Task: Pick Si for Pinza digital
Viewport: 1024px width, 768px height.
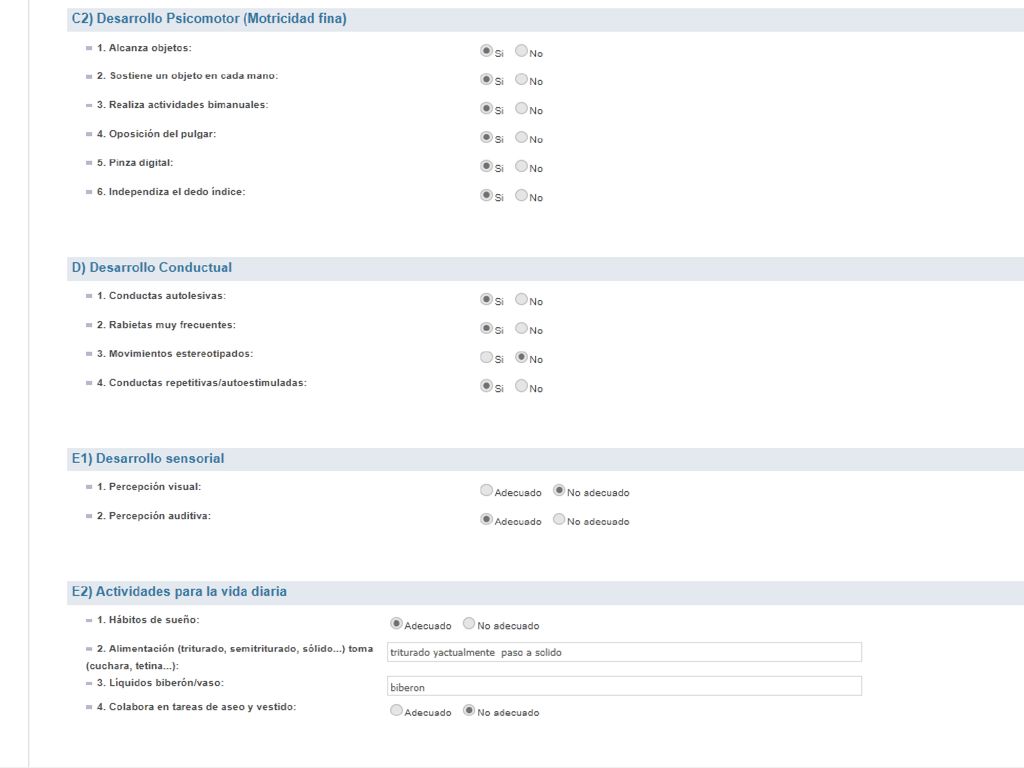Action: (x=486, y=166)
